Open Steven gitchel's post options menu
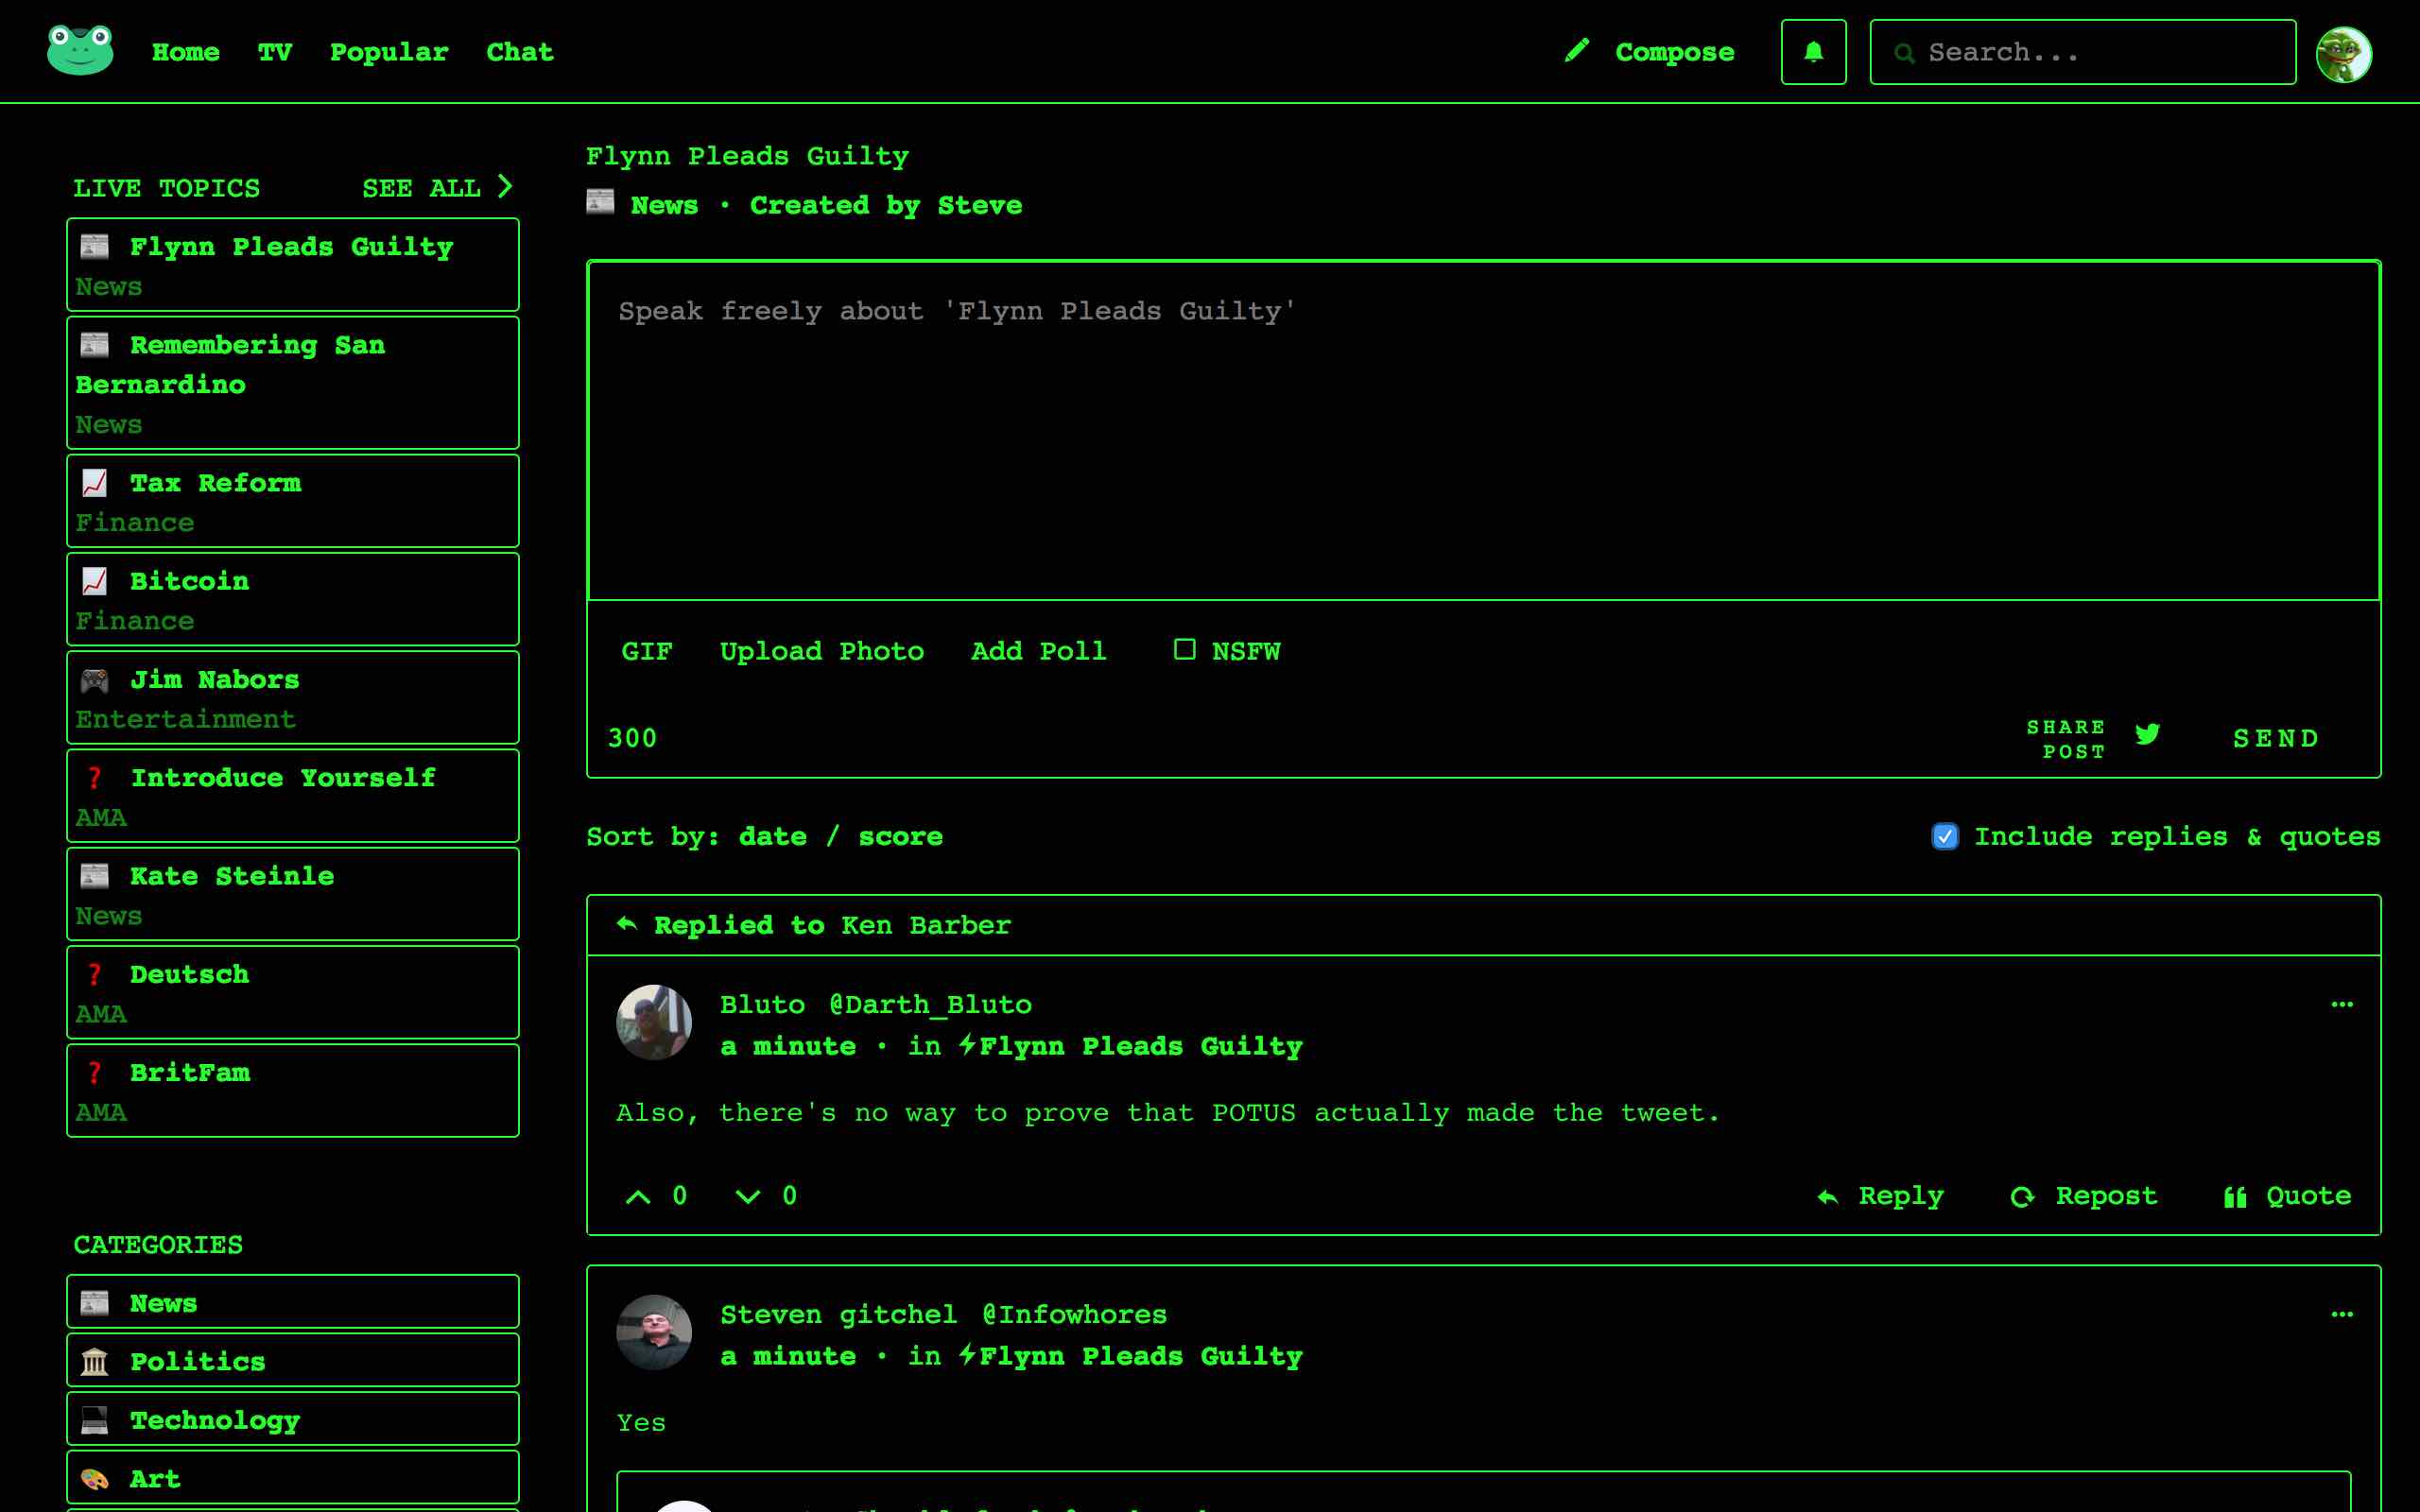The height and width of the screenshot is (1512, 2420). pos(2343,1314)
